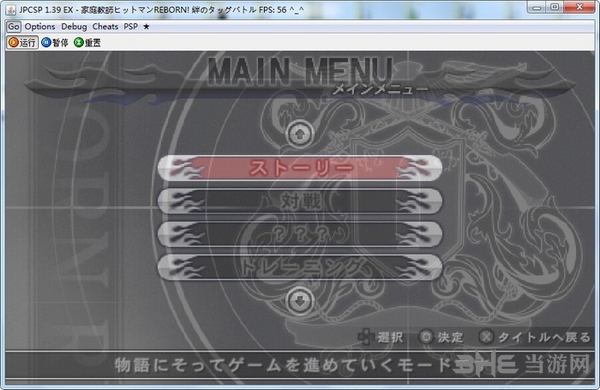Click the orange 运行 run icon
This screenshot has height=390, width=600.
pos(13,42)
